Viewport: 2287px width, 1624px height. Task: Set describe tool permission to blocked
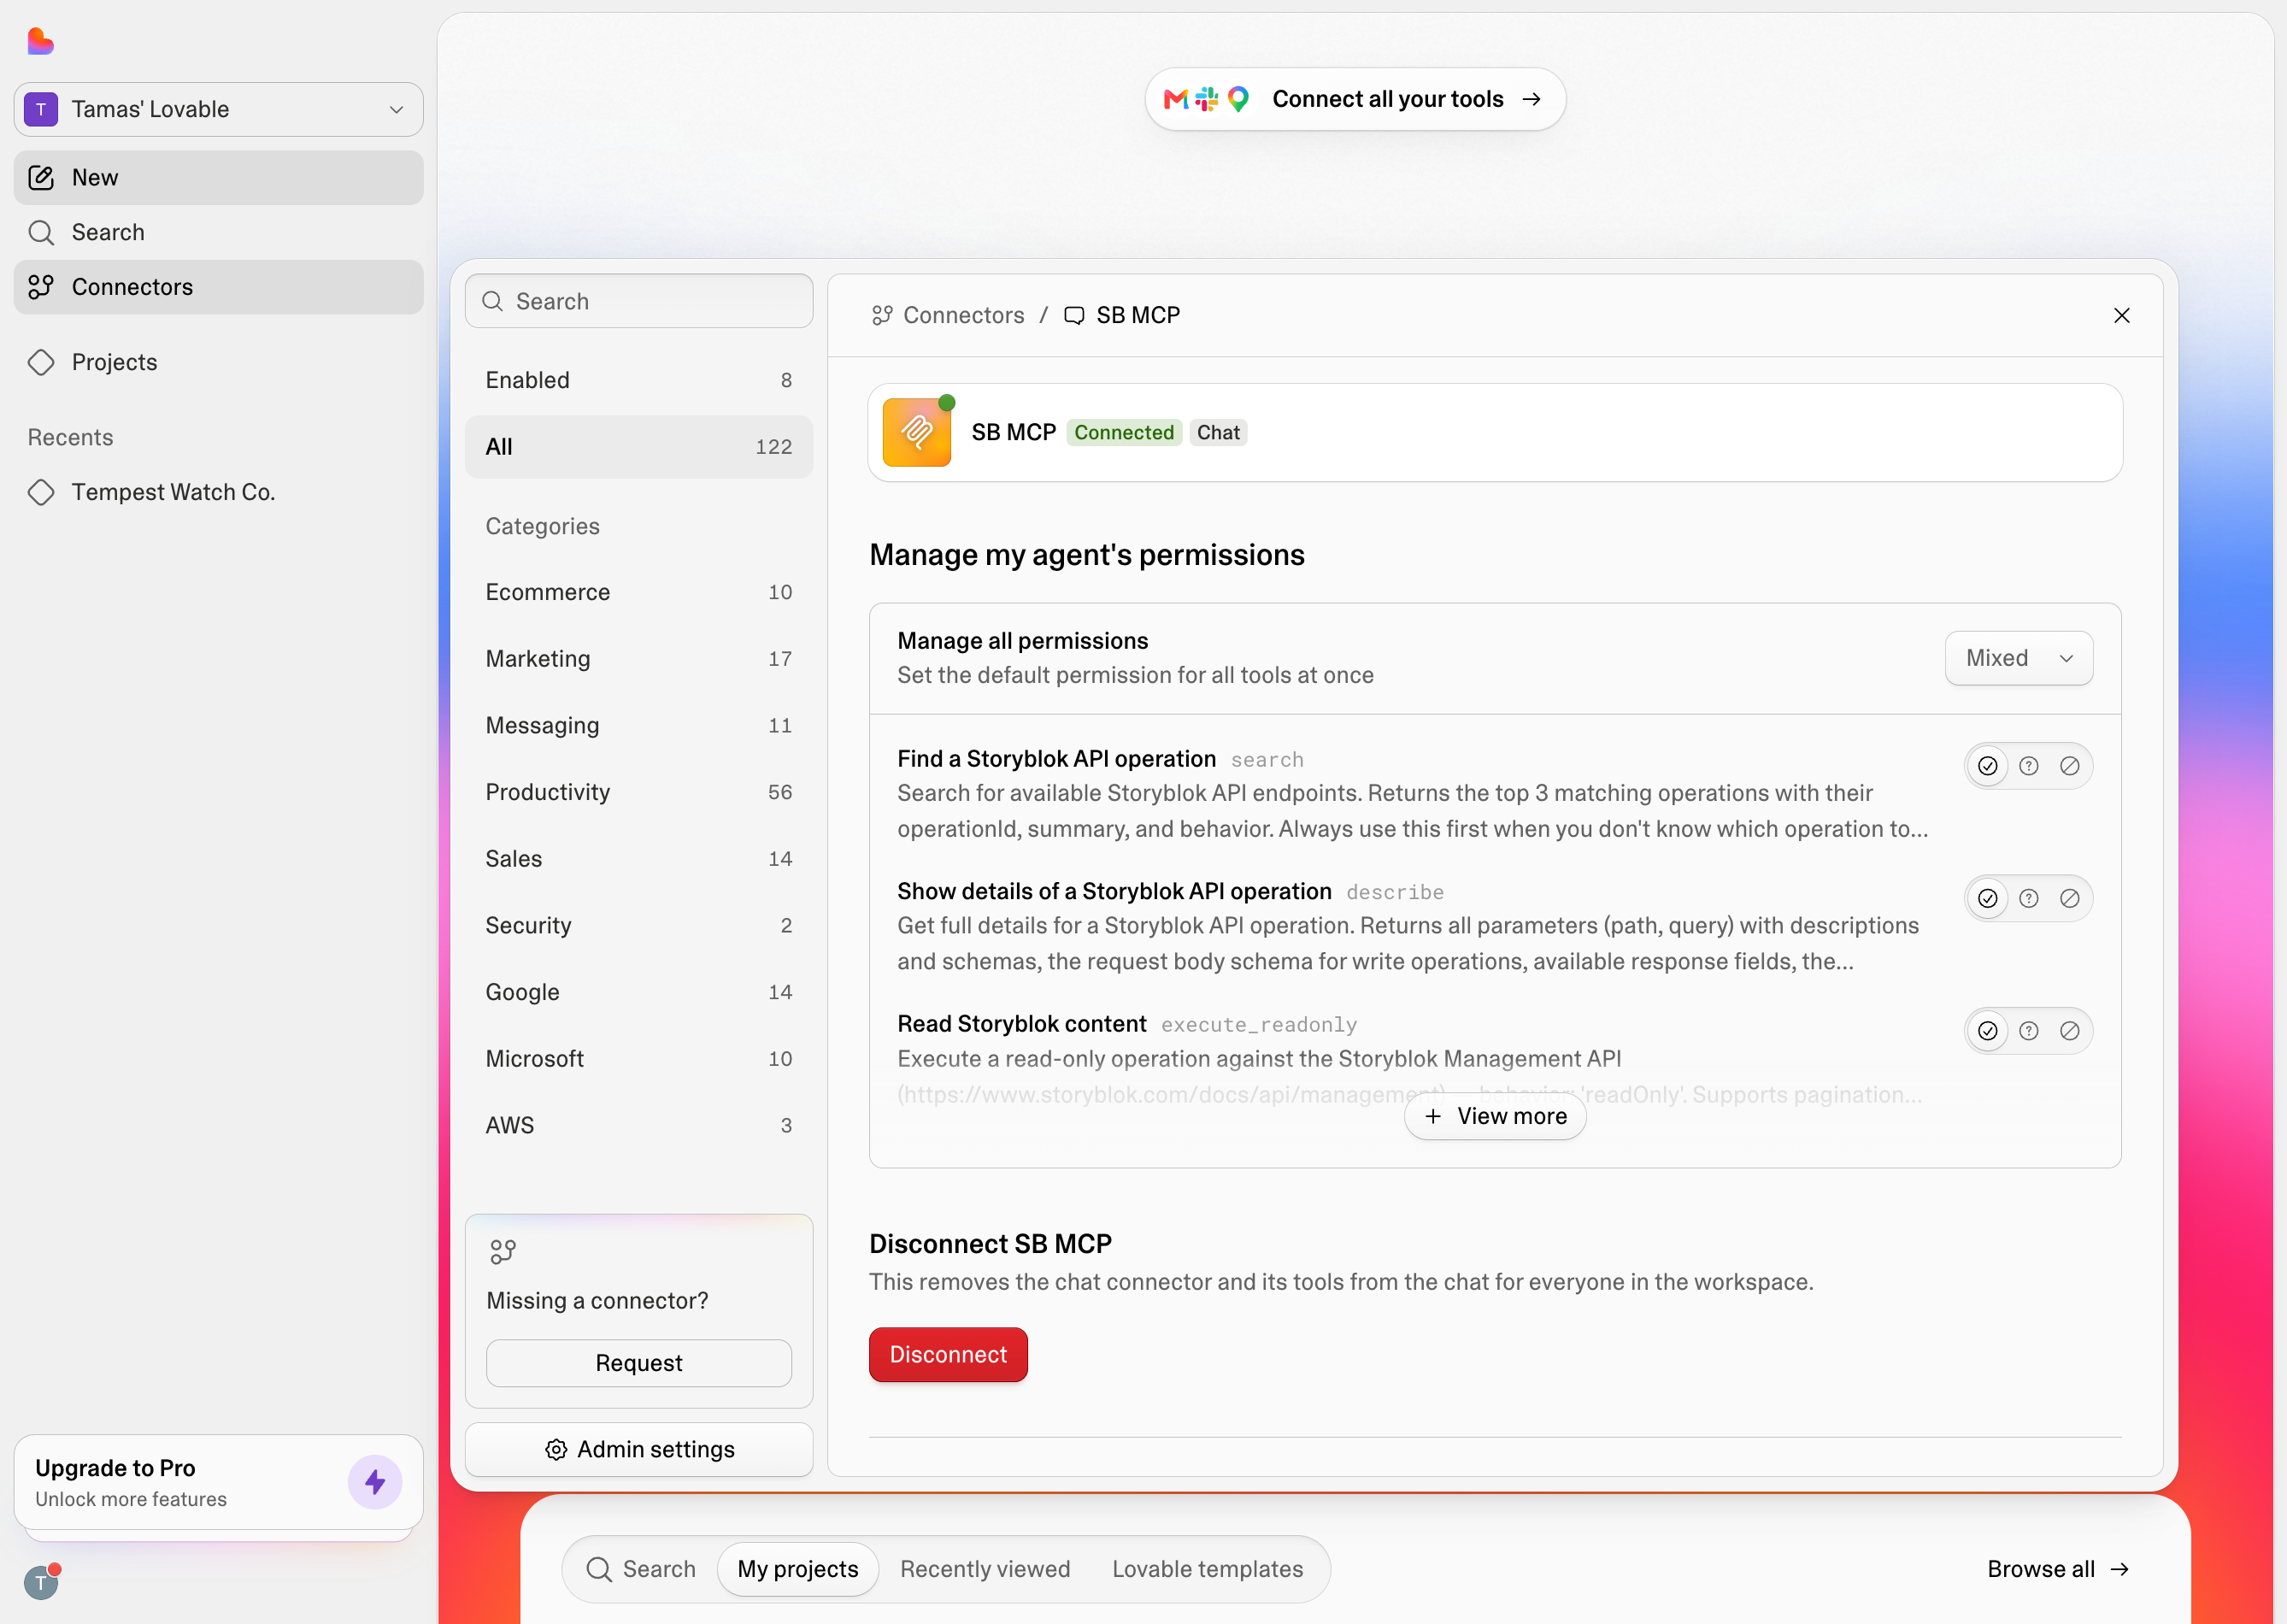tap(2070, 898)
